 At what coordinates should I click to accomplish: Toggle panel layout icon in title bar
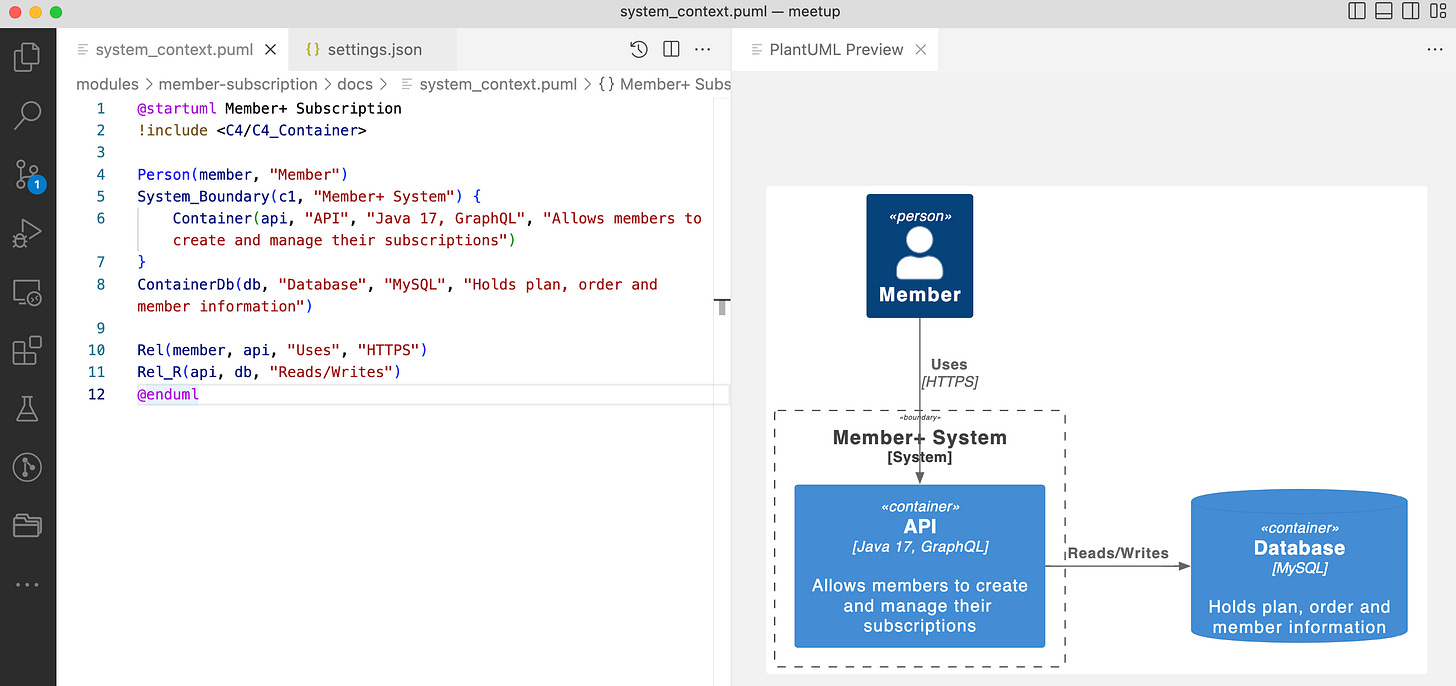[x=1384, y=12]
